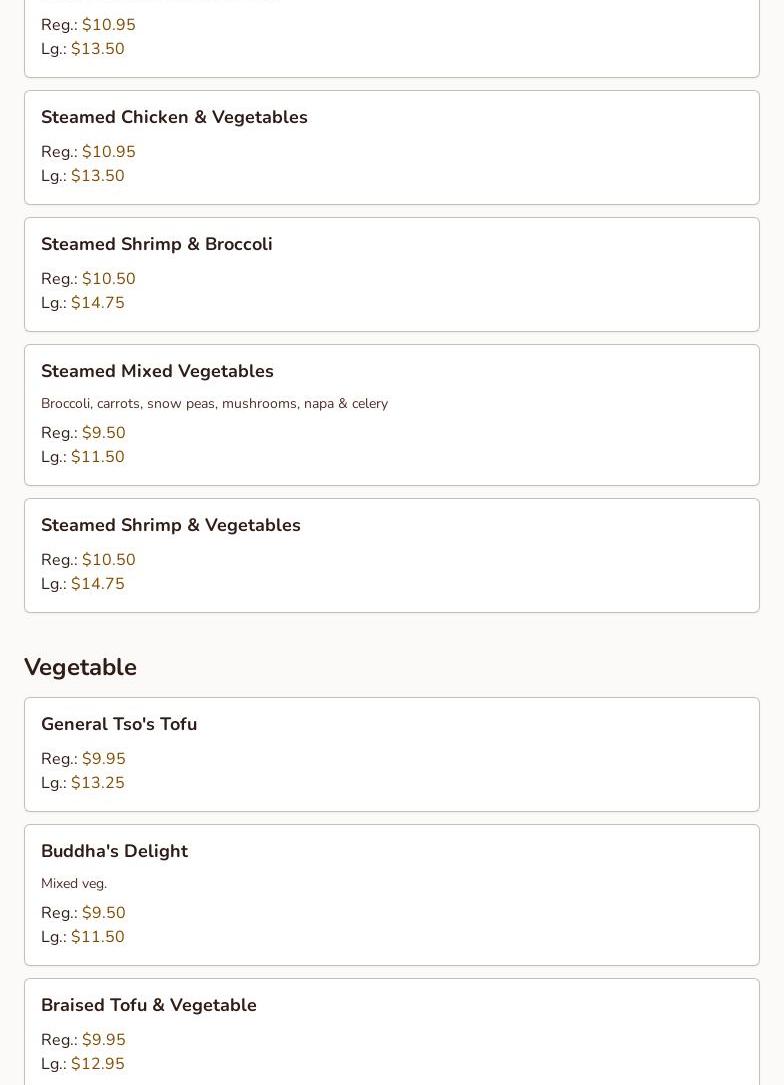Image resolution: width=784 pixels, height=1085 pixels.
Task: Select Steamed Shrimp & Broccoli large $14.75 price
Action: click(x=97, y=303)
